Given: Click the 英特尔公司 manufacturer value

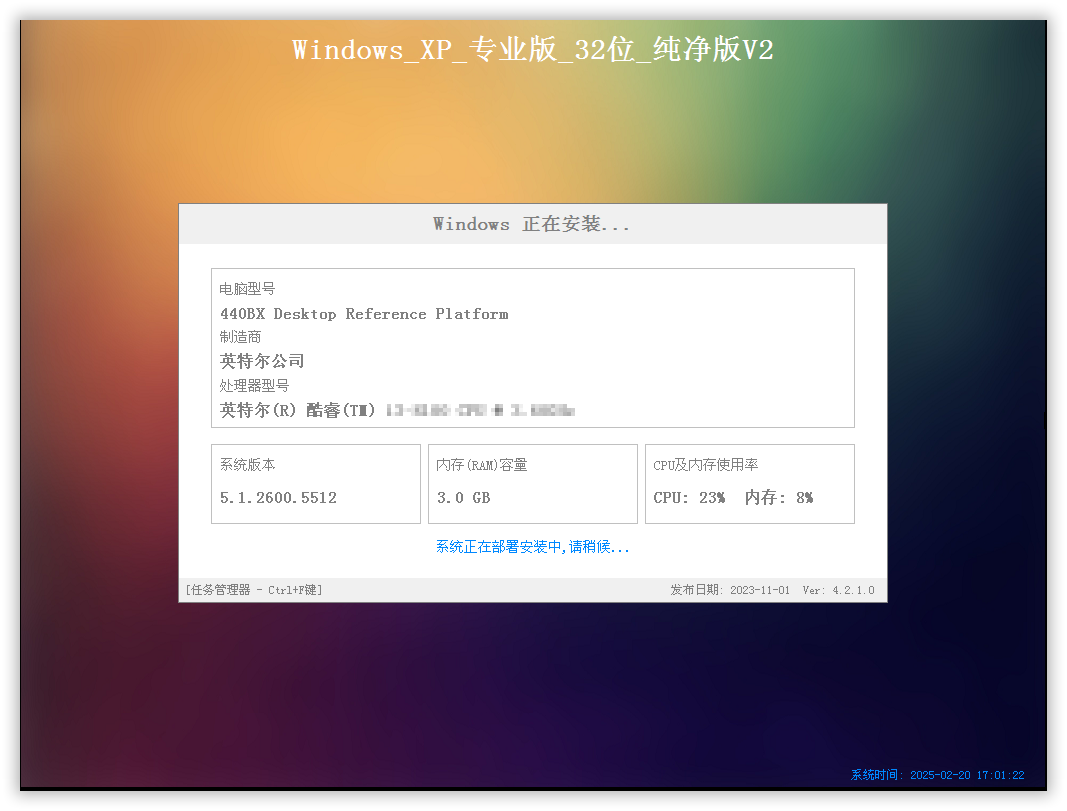Looking at the screenshot, I should 262,361.
